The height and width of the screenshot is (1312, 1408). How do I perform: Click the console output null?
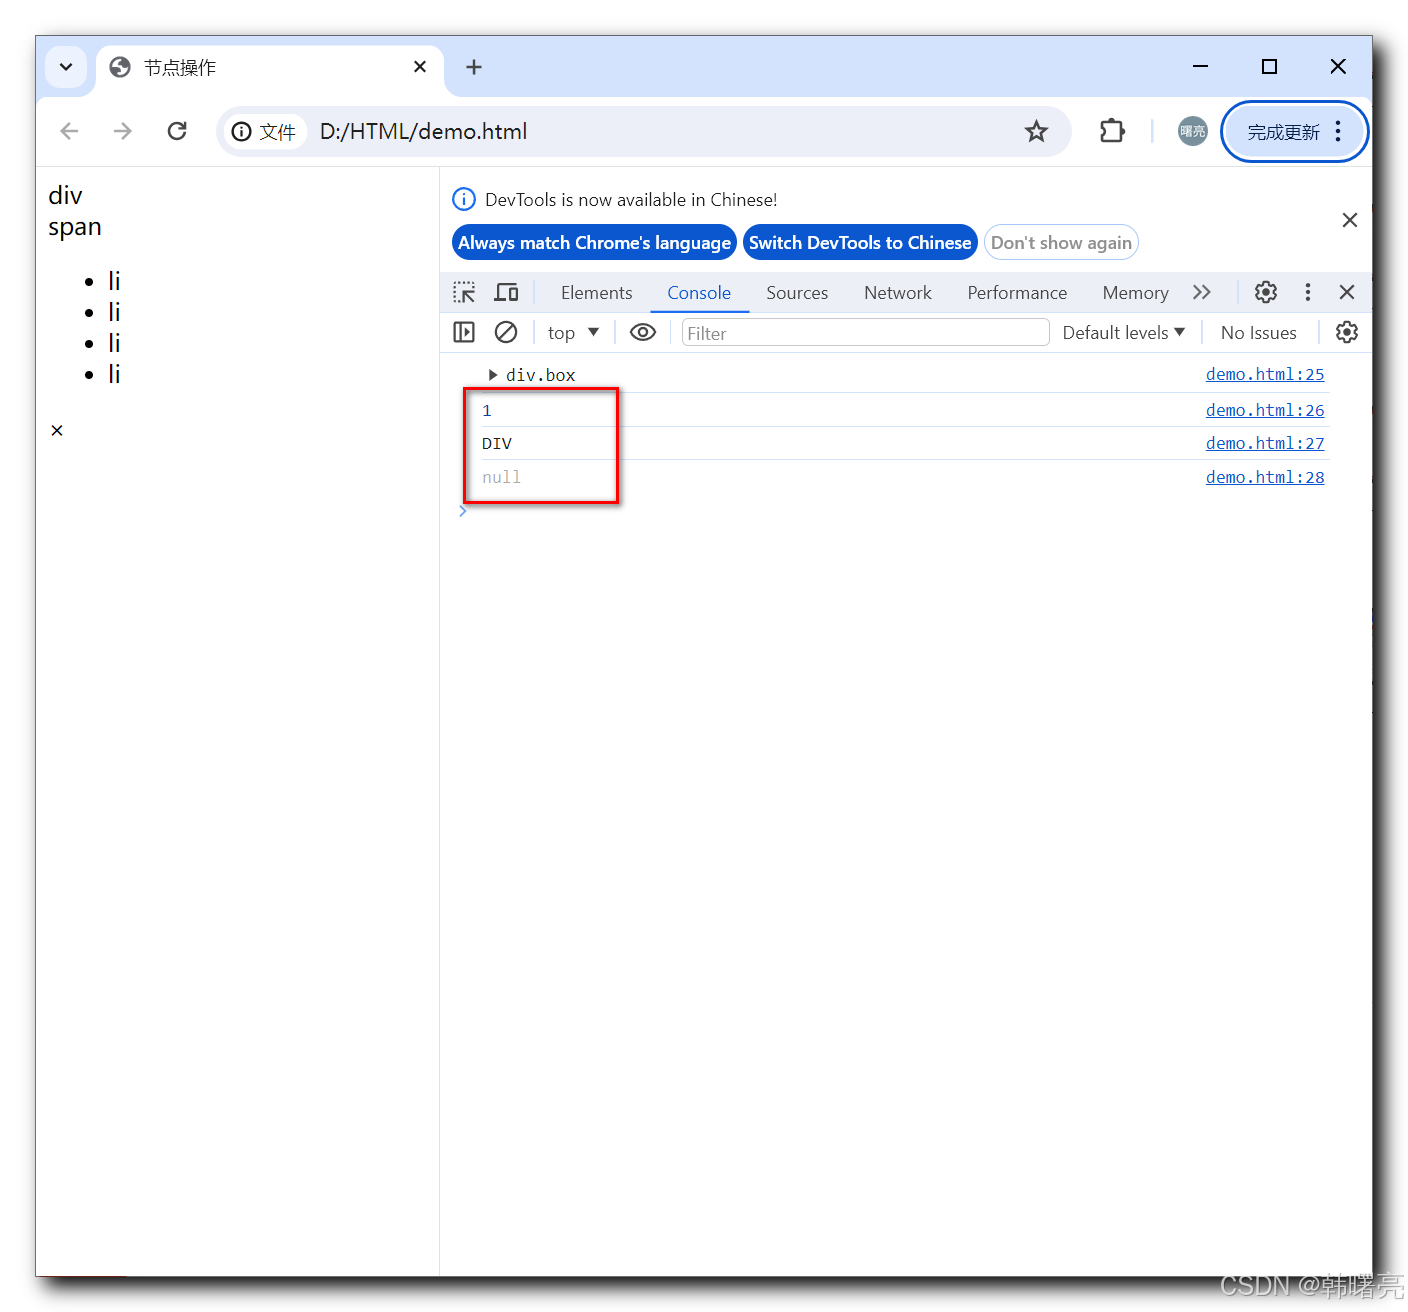point(501,478)
